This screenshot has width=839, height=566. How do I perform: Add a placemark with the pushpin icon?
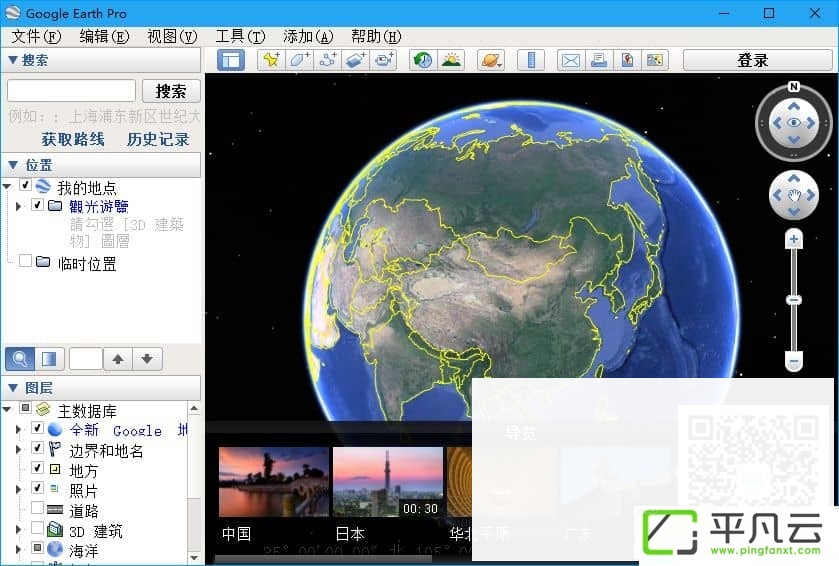tap(271, 60)
